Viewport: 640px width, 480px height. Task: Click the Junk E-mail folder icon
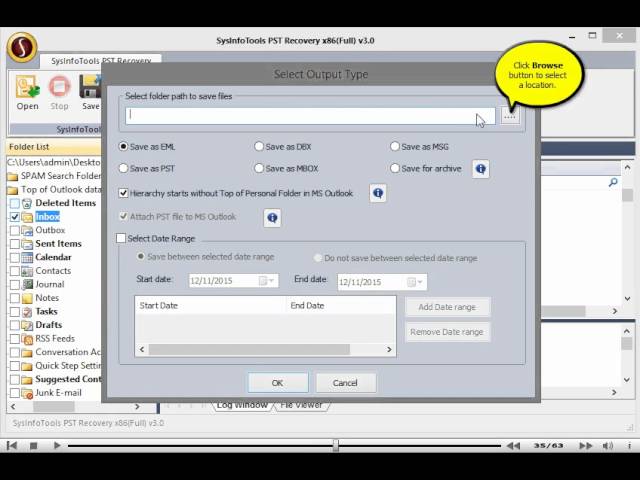tap(27, 393)
